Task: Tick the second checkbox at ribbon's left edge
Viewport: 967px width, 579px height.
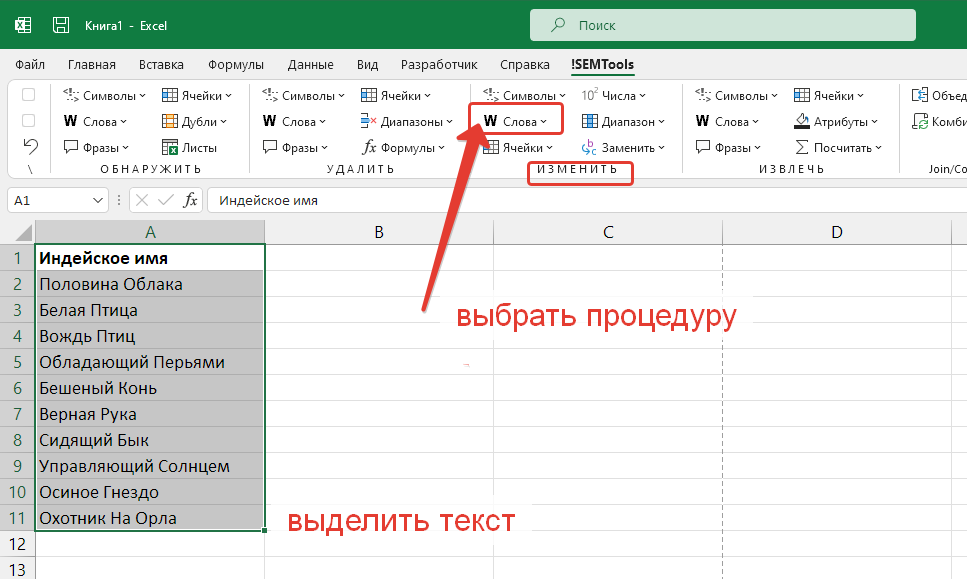Action: 29,120
